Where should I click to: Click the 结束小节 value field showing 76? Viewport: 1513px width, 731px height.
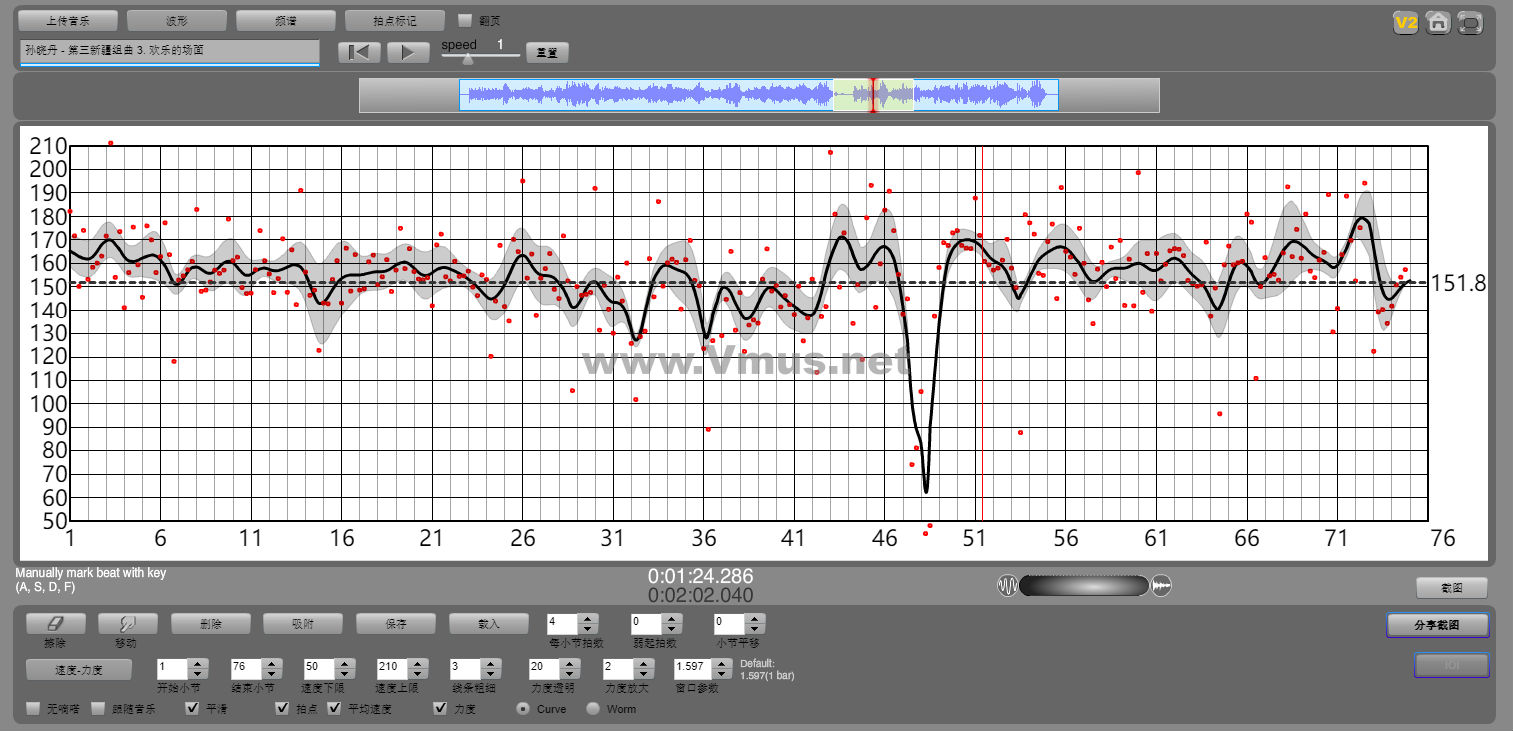pyautogui.click(x=245, y=669)
